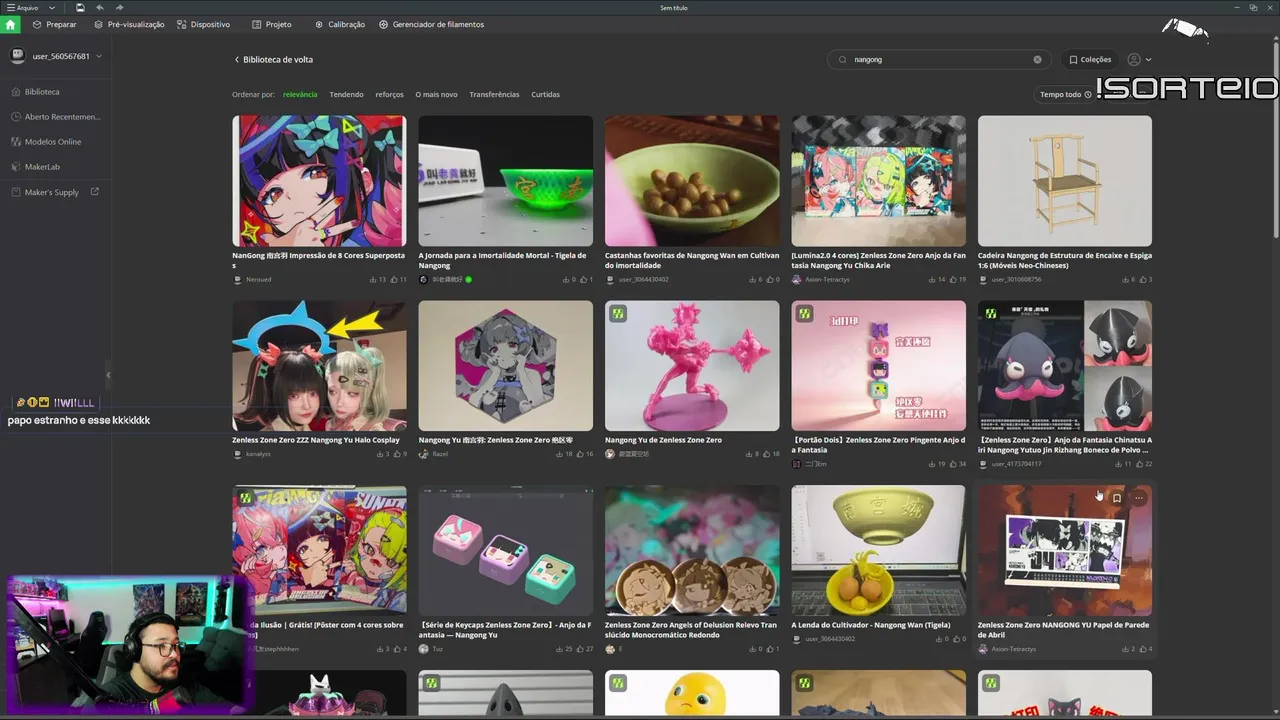Click like icon on Série de Keycaps card
Image resolution: width=1280 pixels, height=720 pixels.
click(580, 649)
